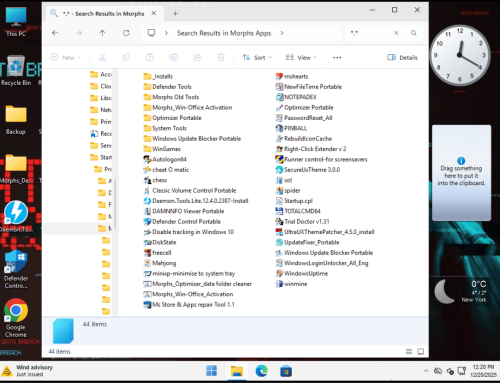This screenshot has width=500, height=383.
Task: Launch PINBALL game
Action: pos(291,128)
